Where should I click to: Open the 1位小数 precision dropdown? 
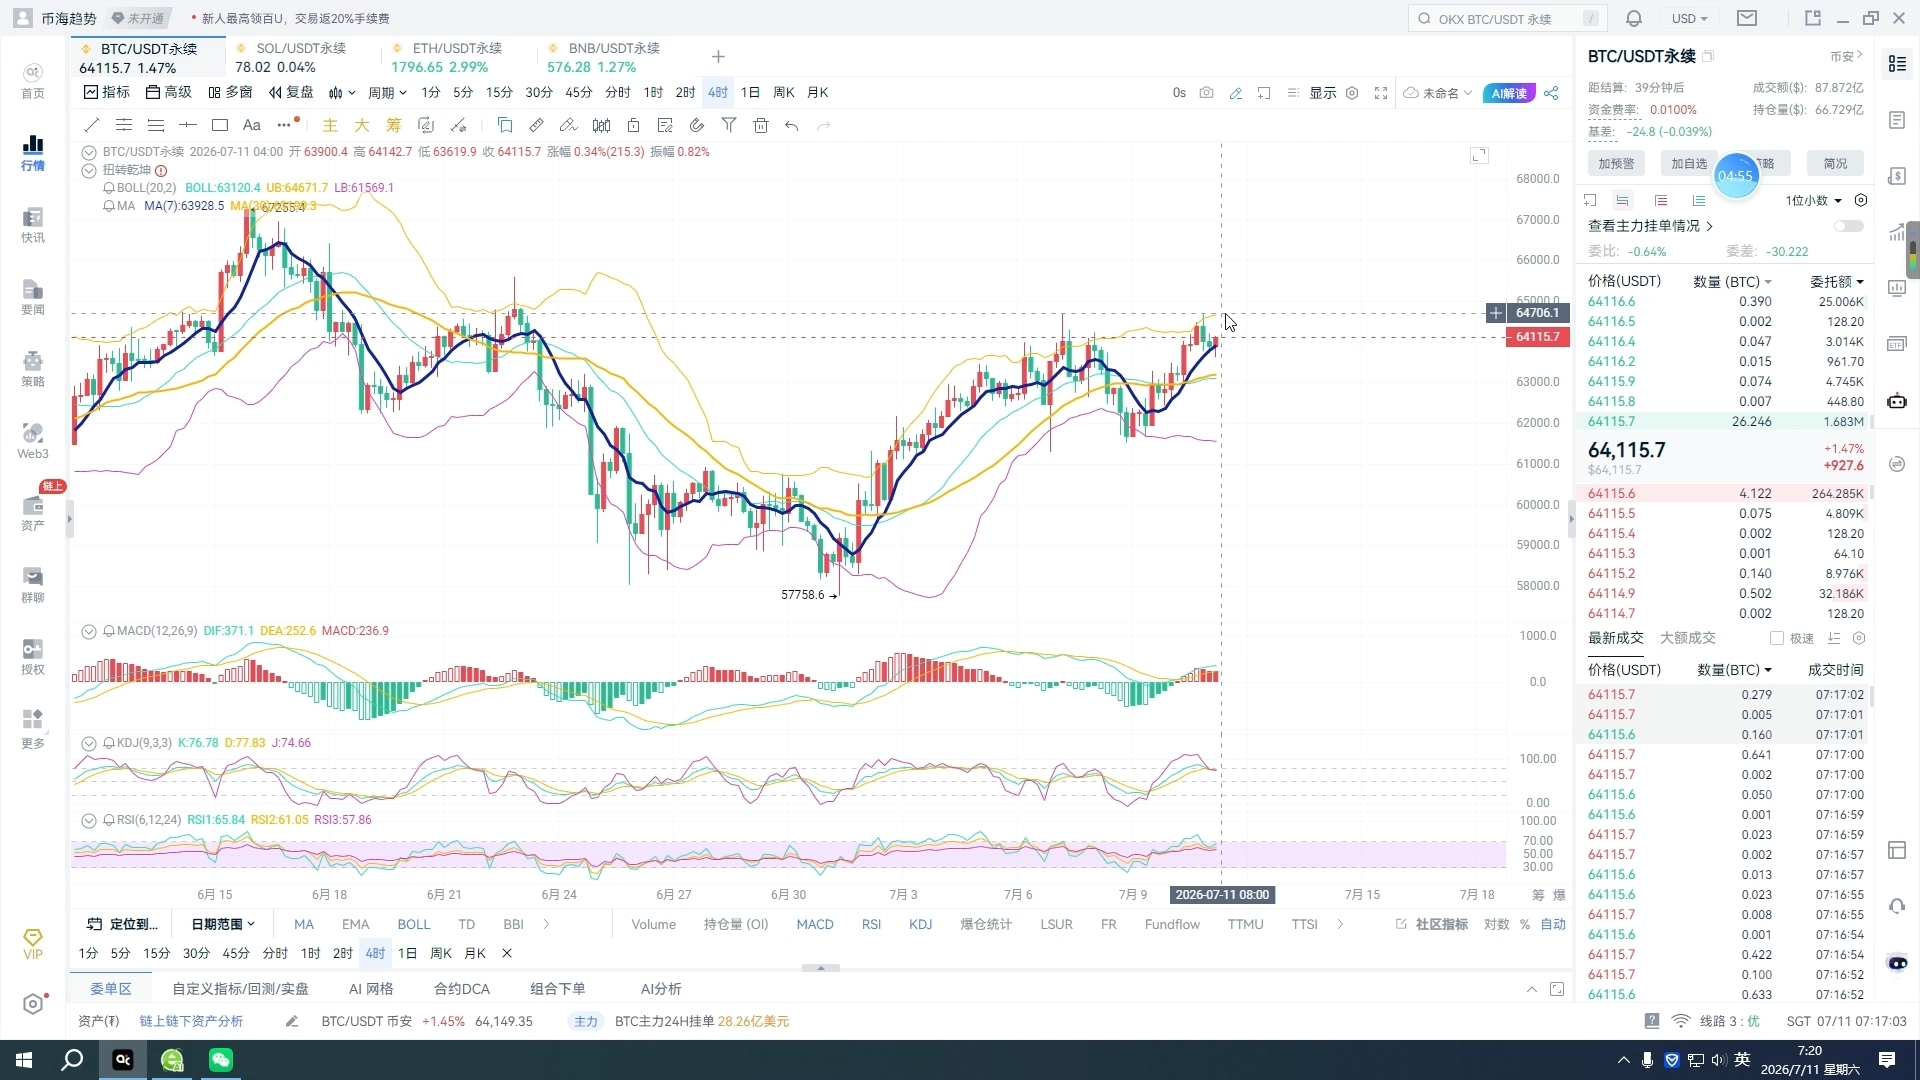coord(1813,200)
